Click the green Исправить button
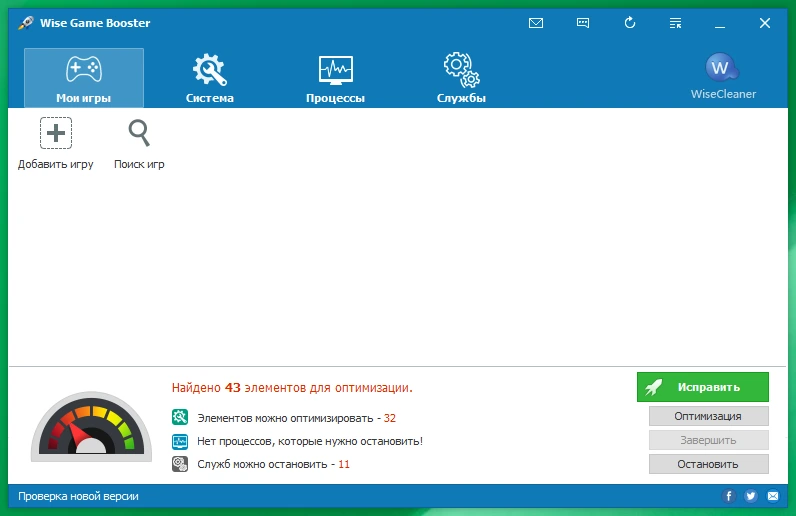This screenshot has width=796, height=516. (703, 387)
